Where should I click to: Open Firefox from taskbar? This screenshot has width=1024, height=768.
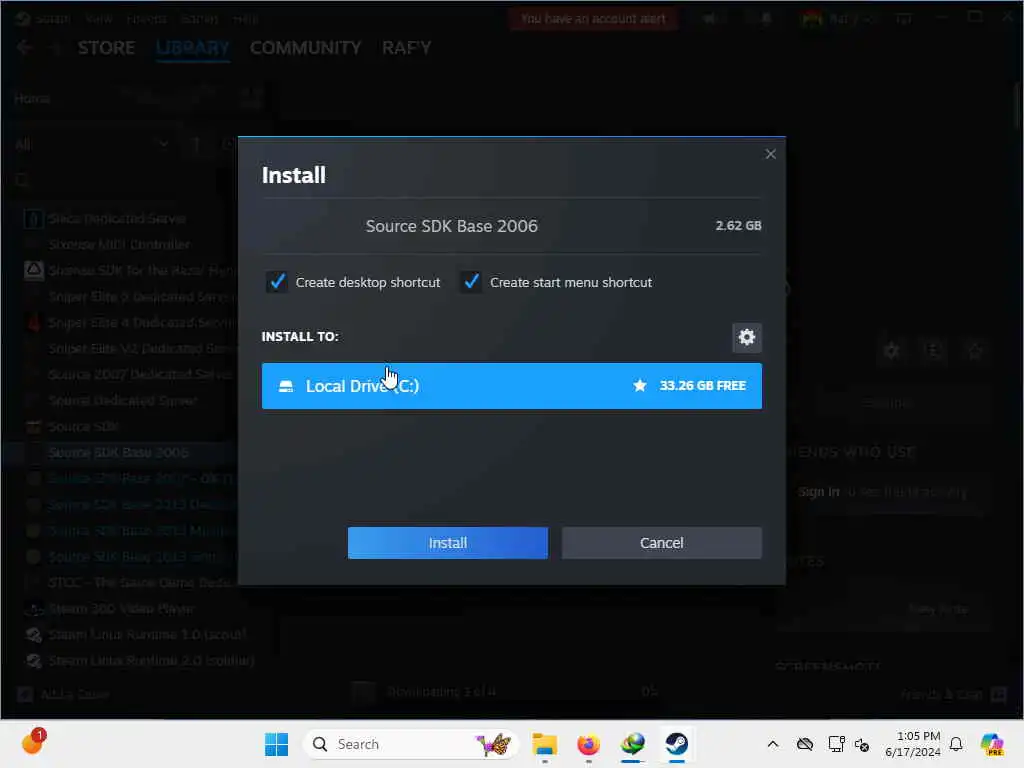coord(588,744)
